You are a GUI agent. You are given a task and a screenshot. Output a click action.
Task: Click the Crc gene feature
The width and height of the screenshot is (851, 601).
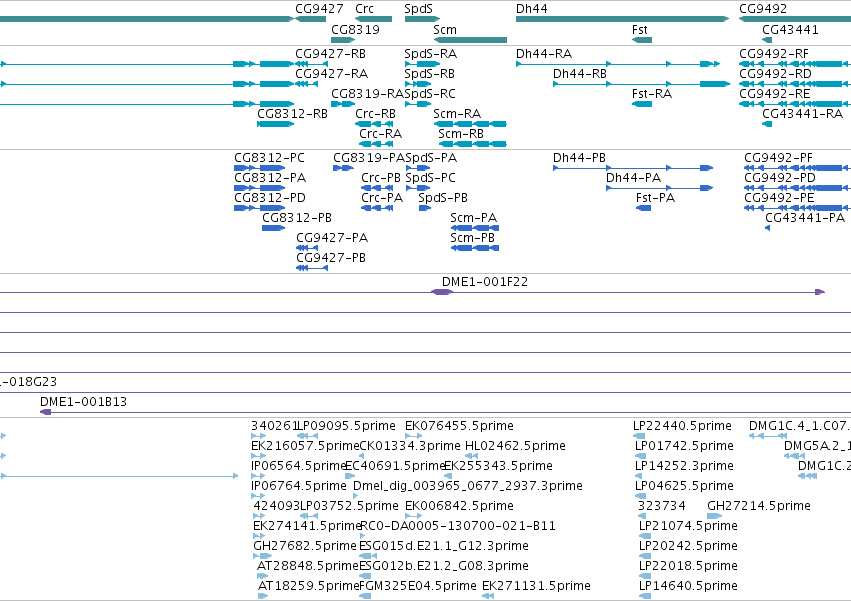tap(373, 19)
